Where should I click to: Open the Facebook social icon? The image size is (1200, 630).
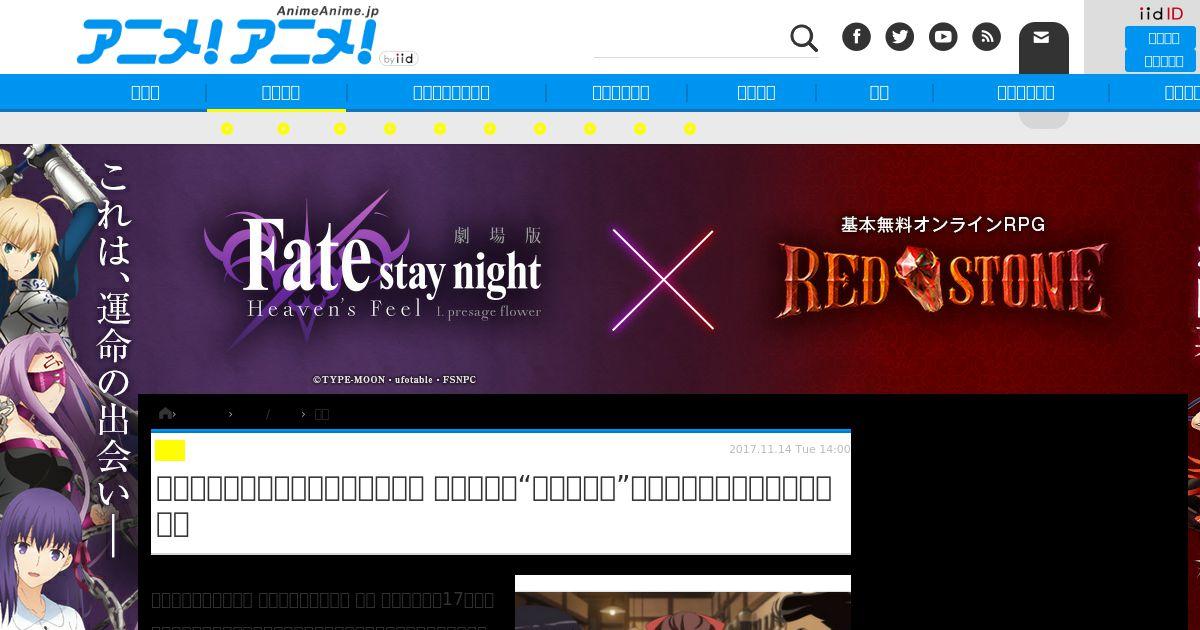pyautogui.click(x=856, y=37)
